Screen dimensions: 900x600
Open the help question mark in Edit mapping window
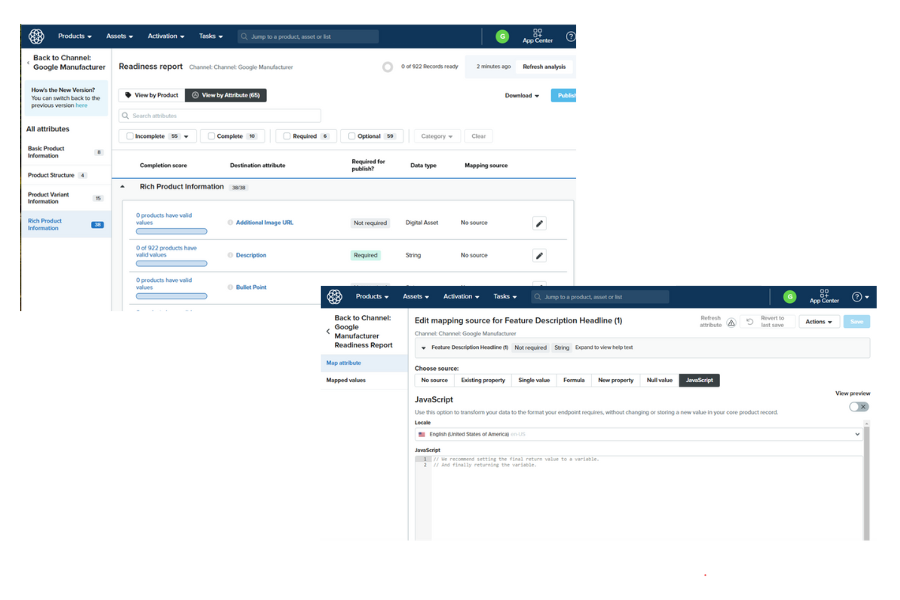click(857, 297)
